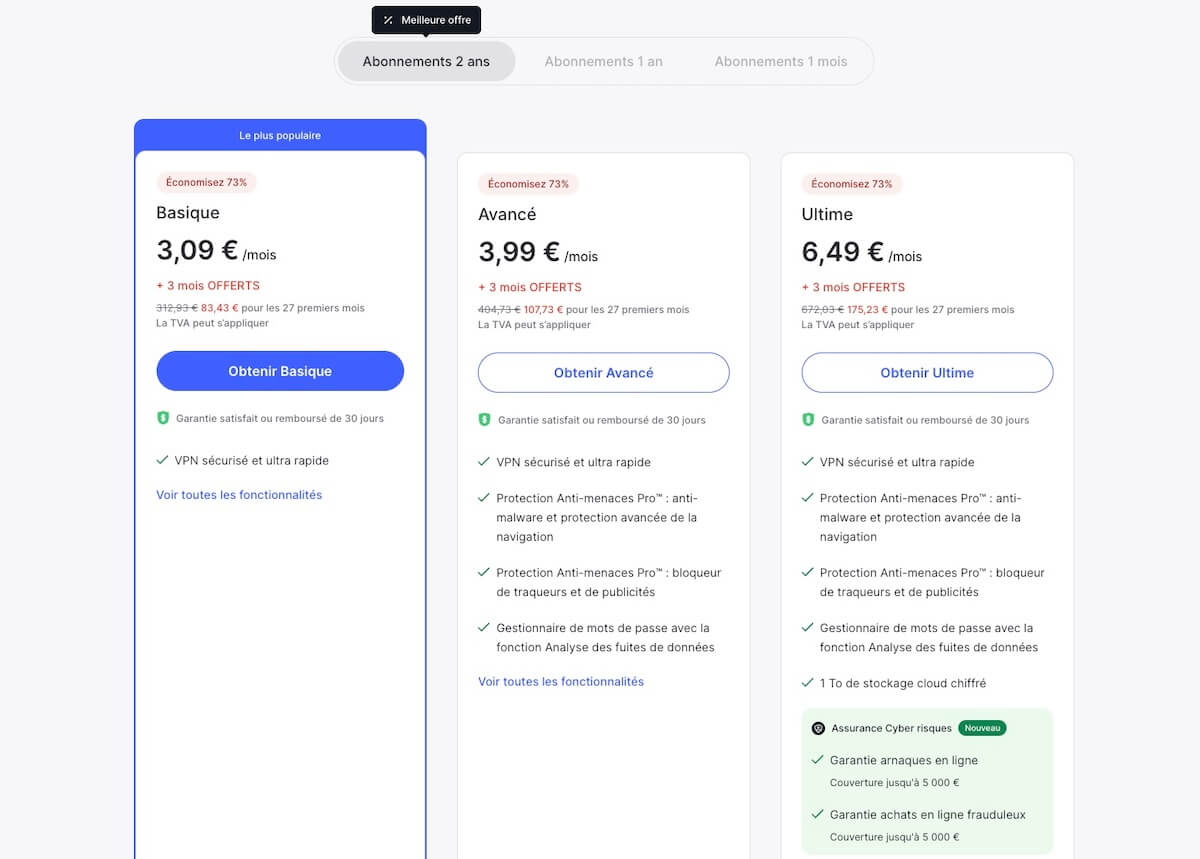
Task: Click the green shield icon in Avancé card
Action: click(485, 420)
